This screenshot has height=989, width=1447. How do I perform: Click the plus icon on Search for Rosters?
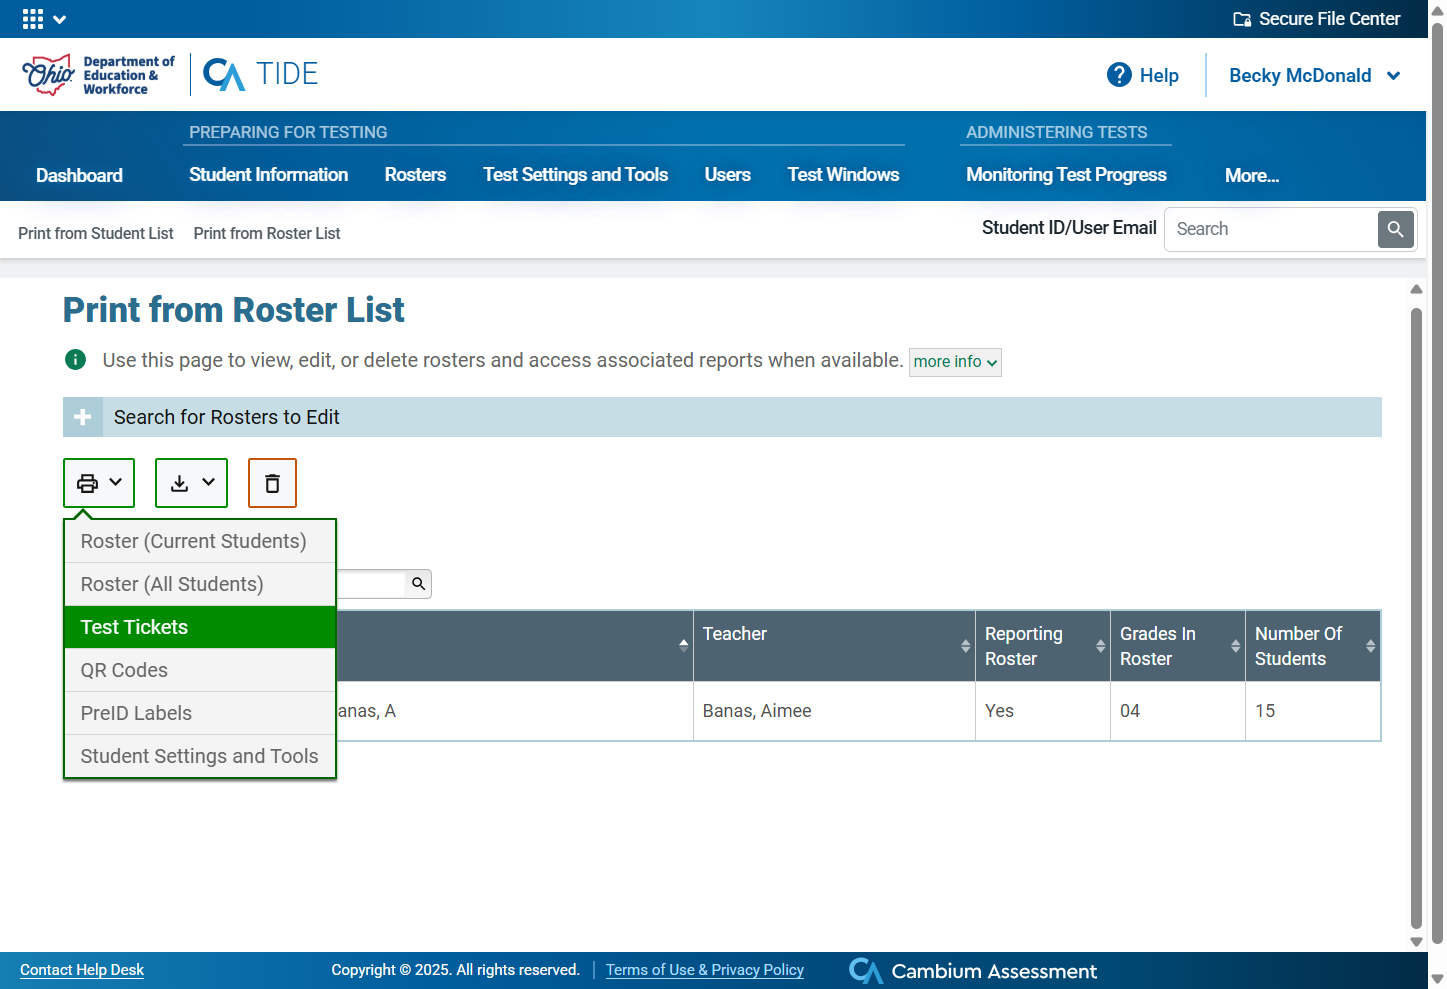[x=83, y=417]
